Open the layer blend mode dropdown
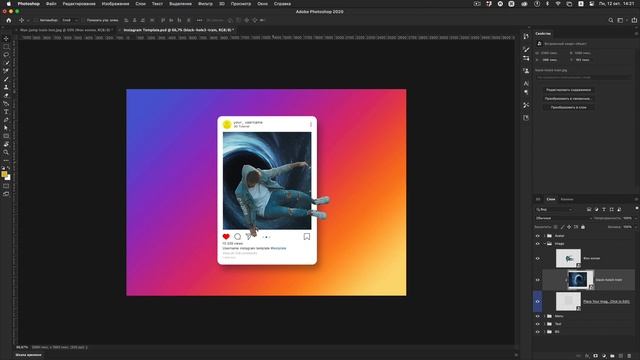Image resolution: width=640 pixels, height=360 pixels. [563, 218]
